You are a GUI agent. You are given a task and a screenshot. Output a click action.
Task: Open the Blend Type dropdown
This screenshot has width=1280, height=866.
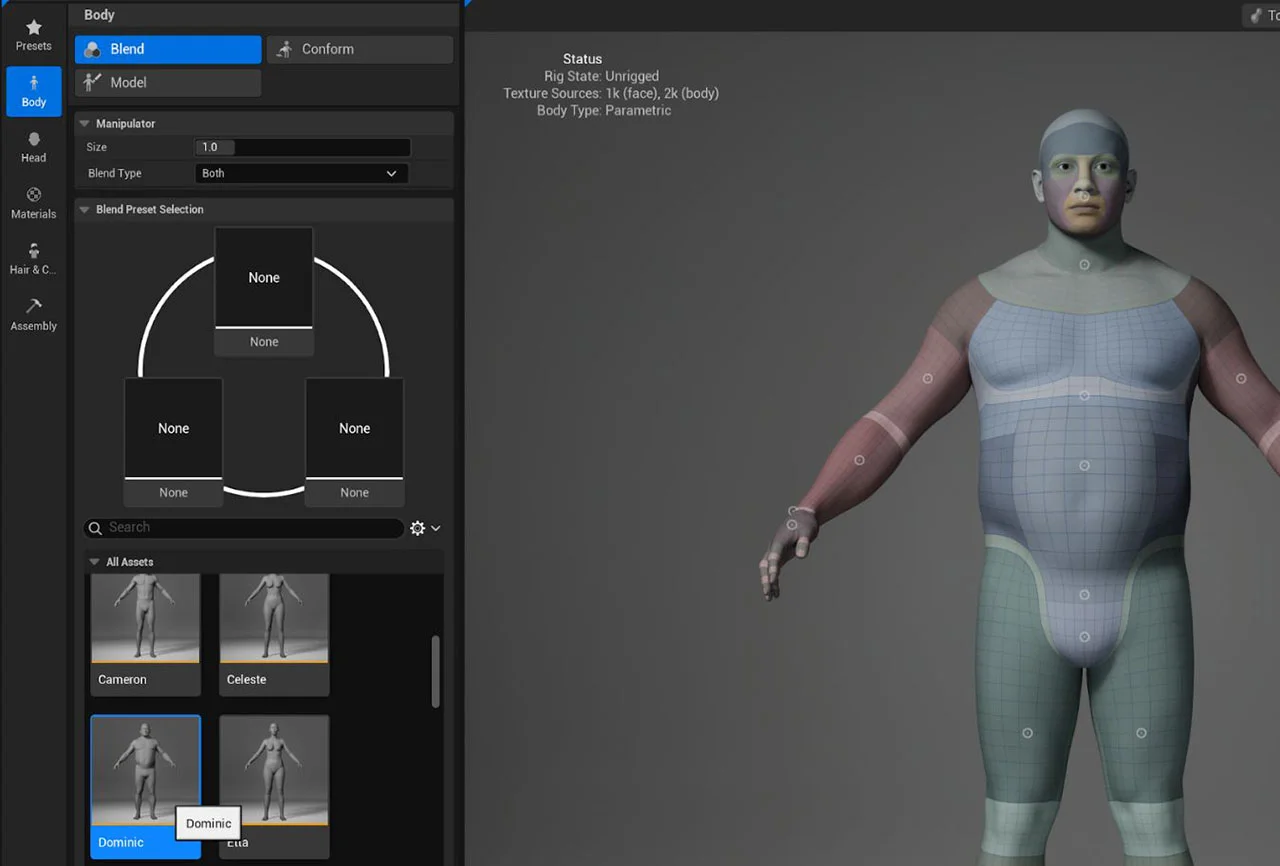pos(301,173)
